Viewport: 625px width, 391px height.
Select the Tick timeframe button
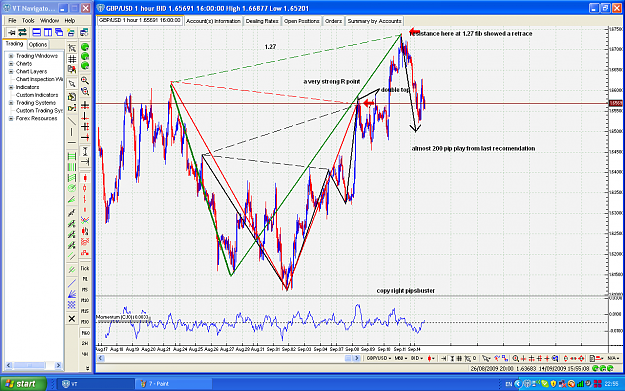(x=85, y=268)
